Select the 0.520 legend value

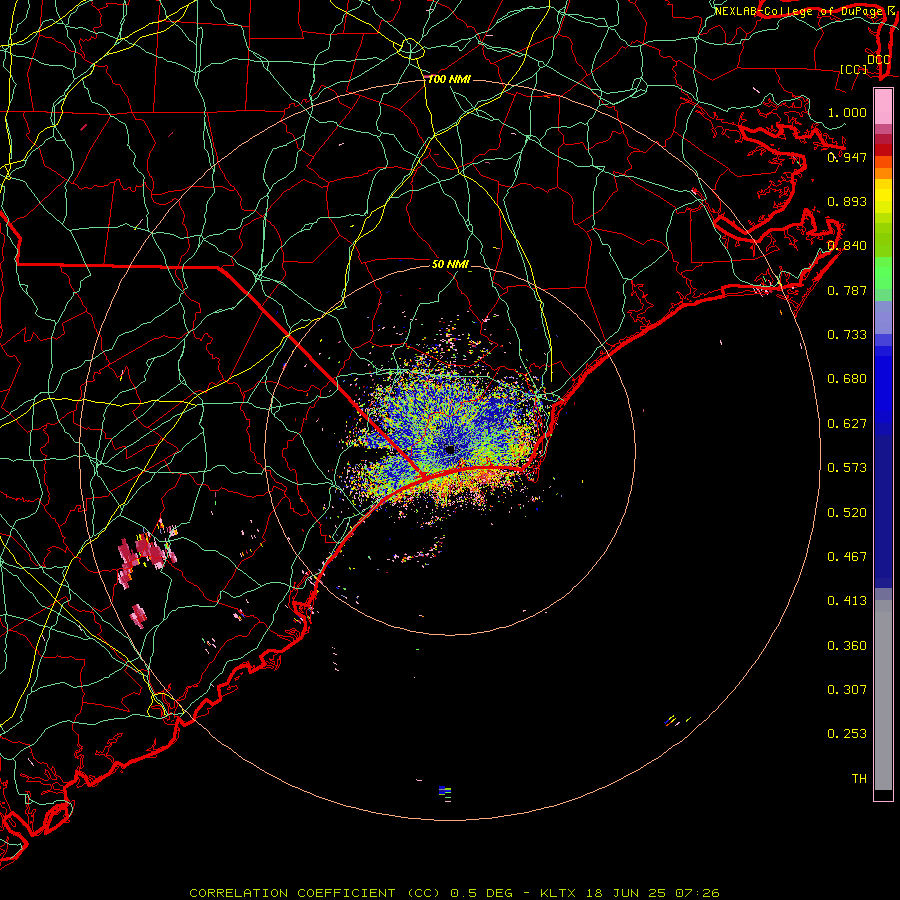pyautogui.click(x=847, y=513)
